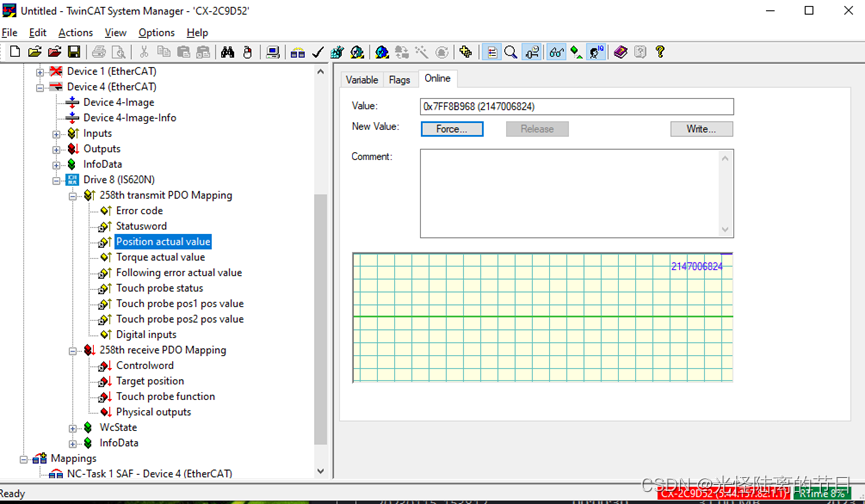Click the Copy icon in the toolbar
This screenshot has width=865, height=504.
[164, 52]
